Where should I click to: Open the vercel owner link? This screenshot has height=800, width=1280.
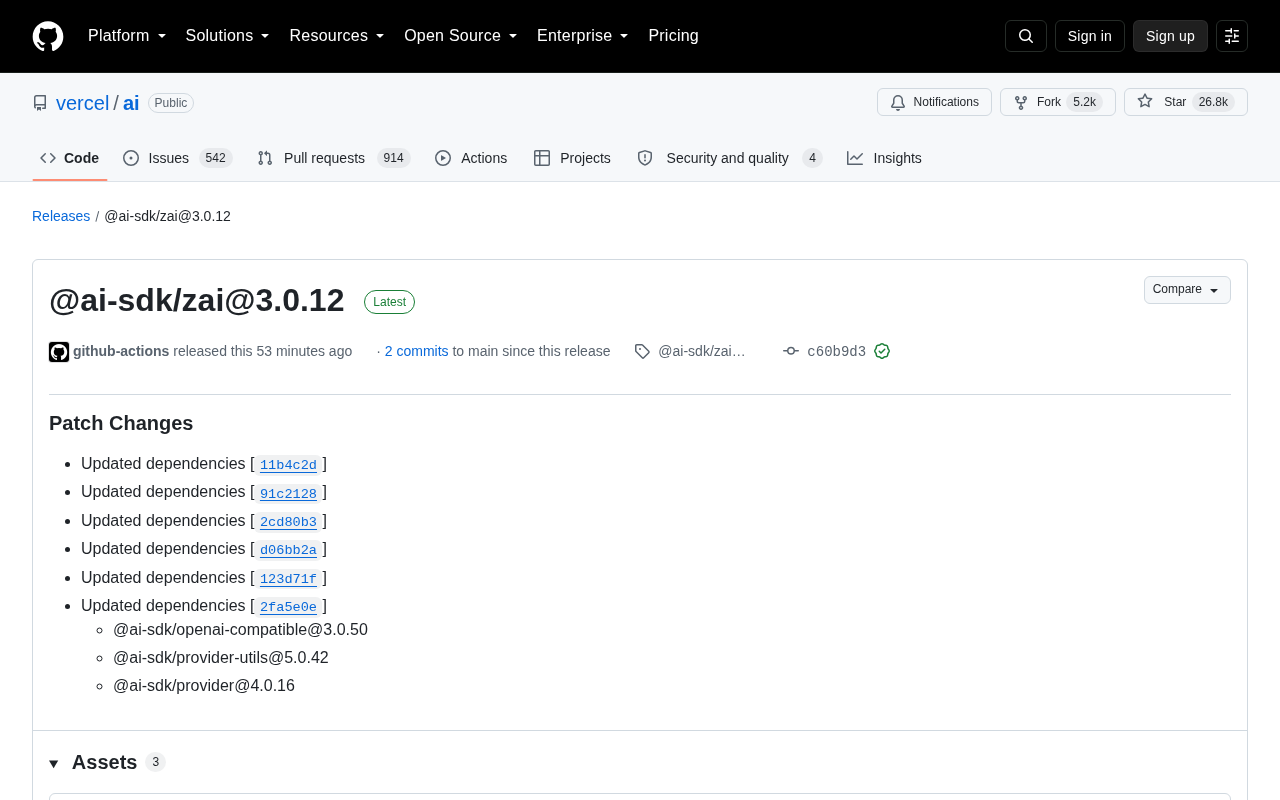pyautogui.click(x=83, y=103)
